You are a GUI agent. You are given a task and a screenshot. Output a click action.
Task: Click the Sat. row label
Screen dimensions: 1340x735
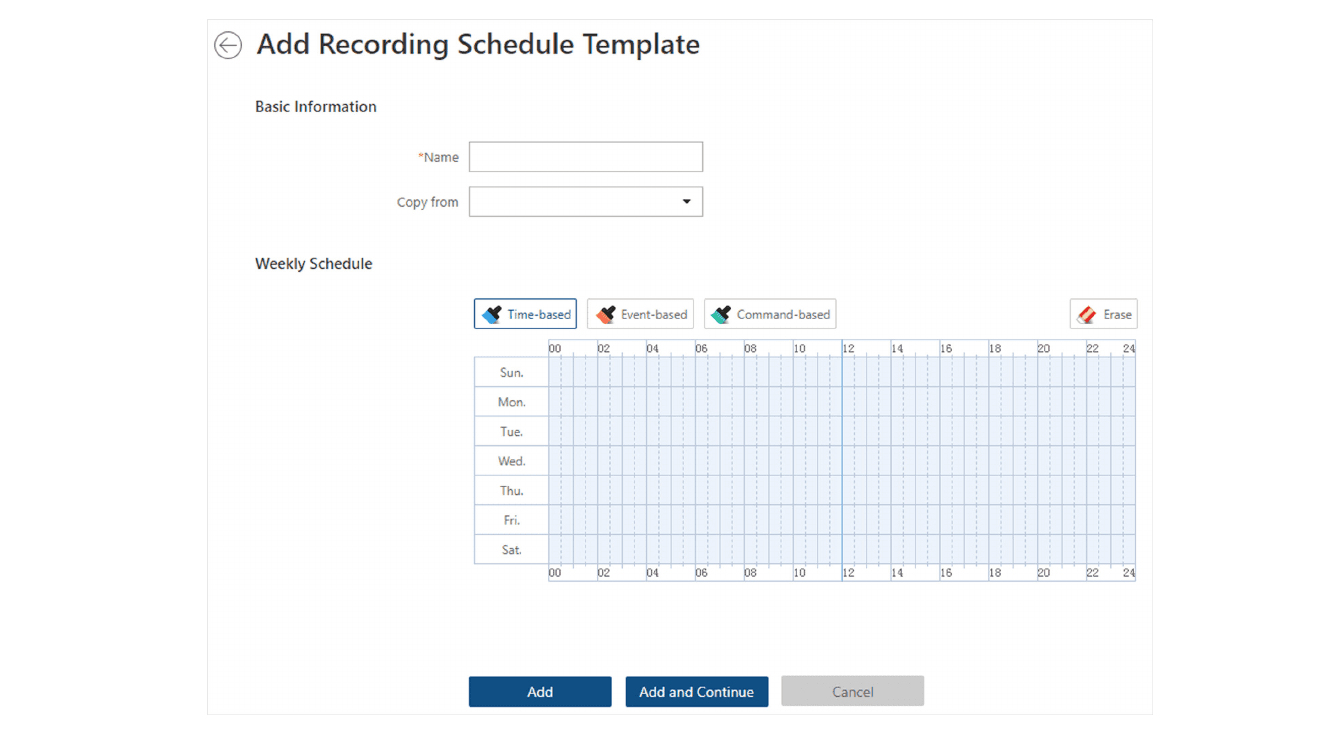click(x=511, y=550)
